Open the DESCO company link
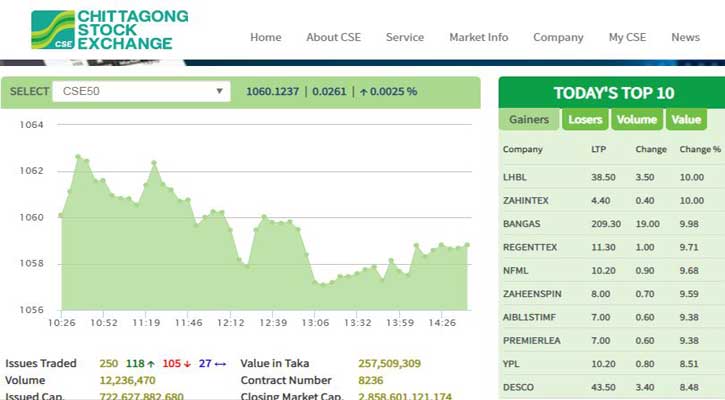725x400 pixels. (518, 388)
